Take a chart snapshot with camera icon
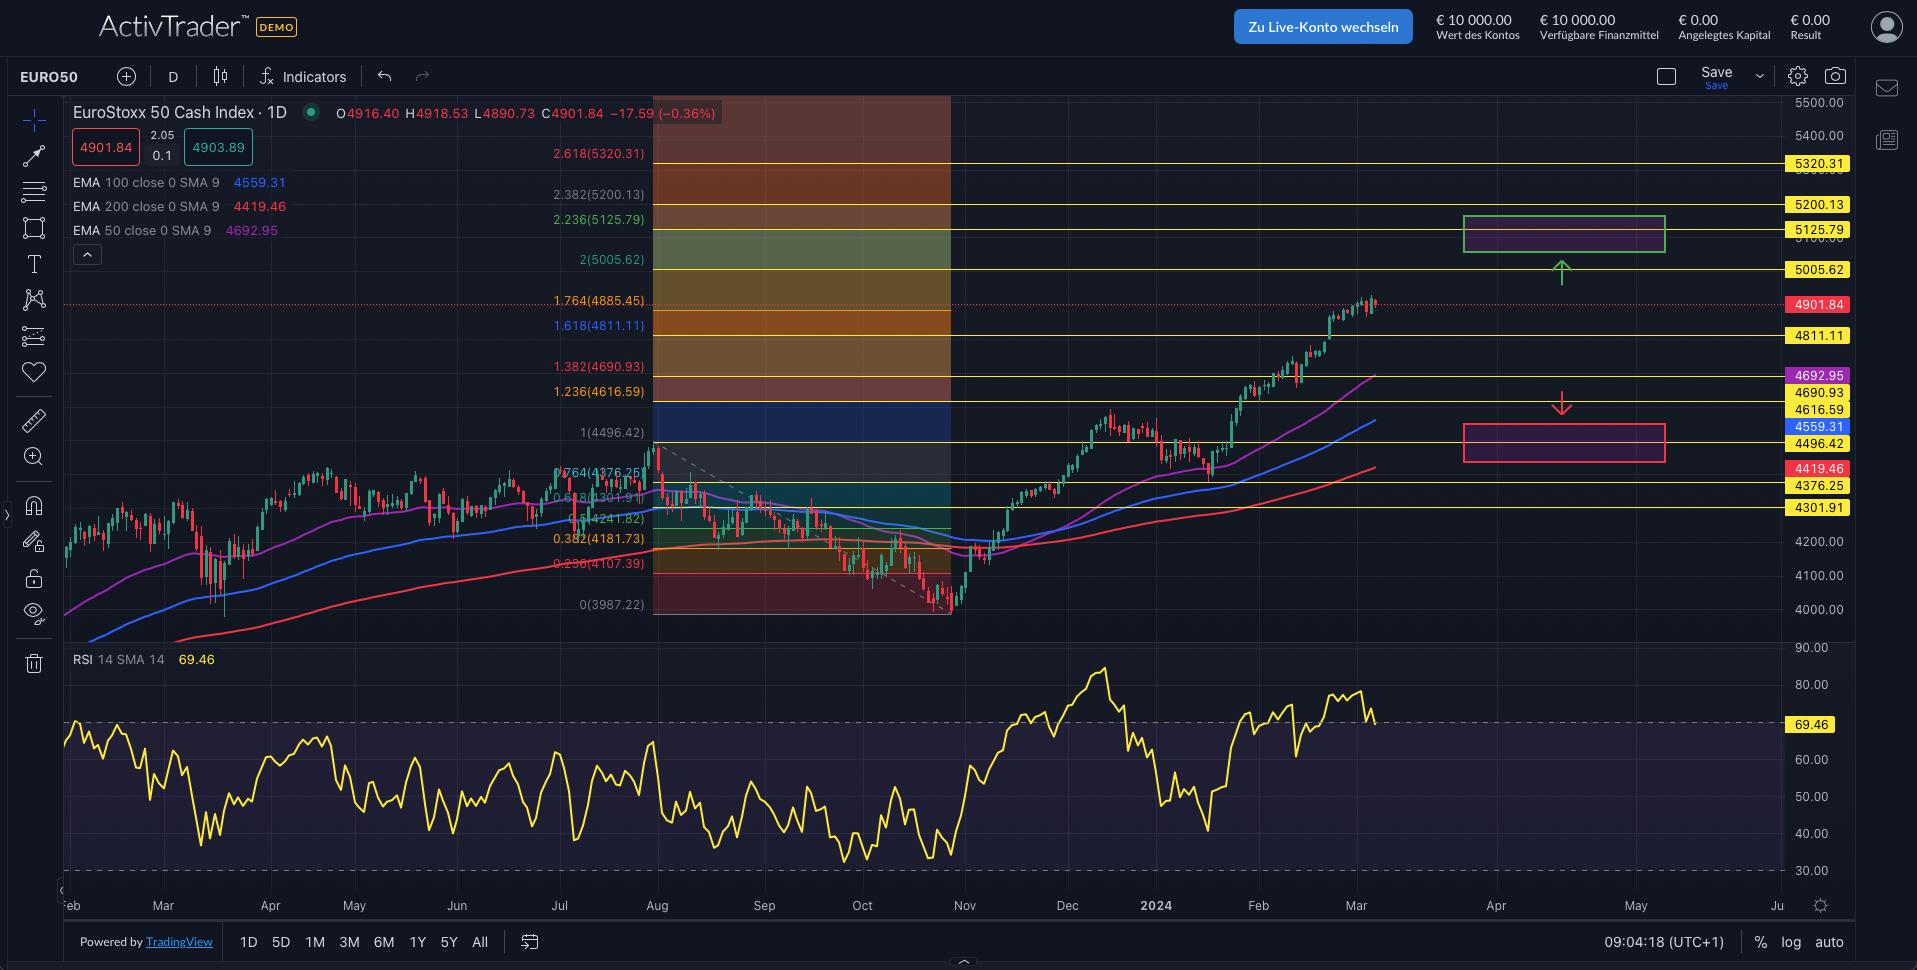 (1836, 75)
